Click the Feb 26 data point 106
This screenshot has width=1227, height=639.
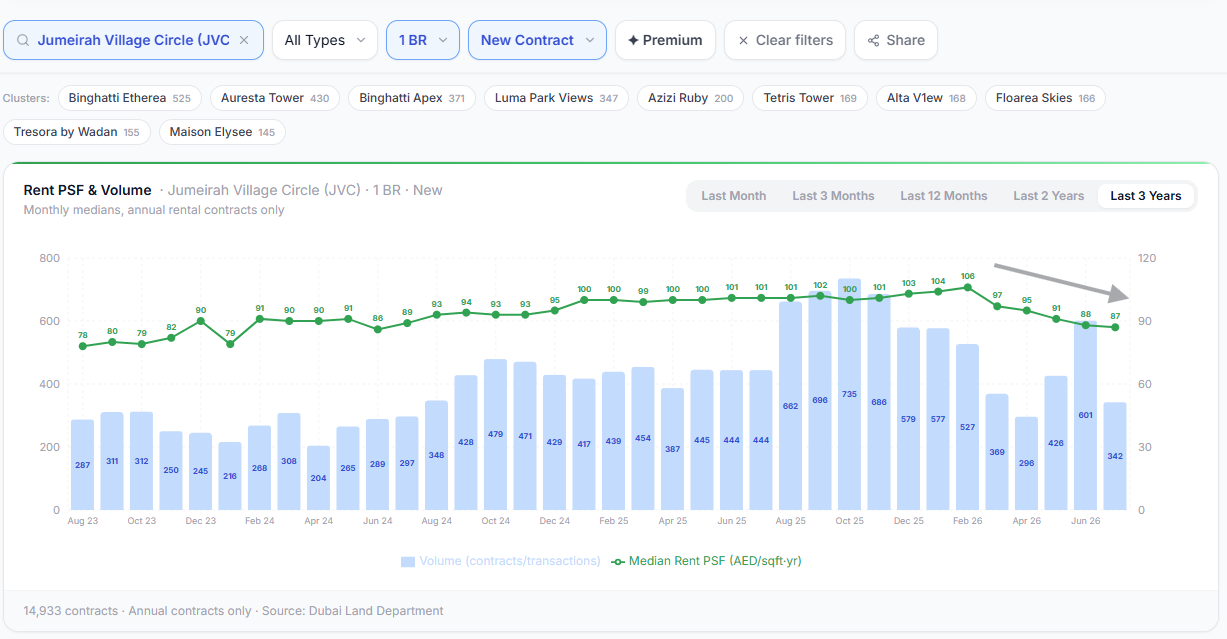(x=968, y=288)
